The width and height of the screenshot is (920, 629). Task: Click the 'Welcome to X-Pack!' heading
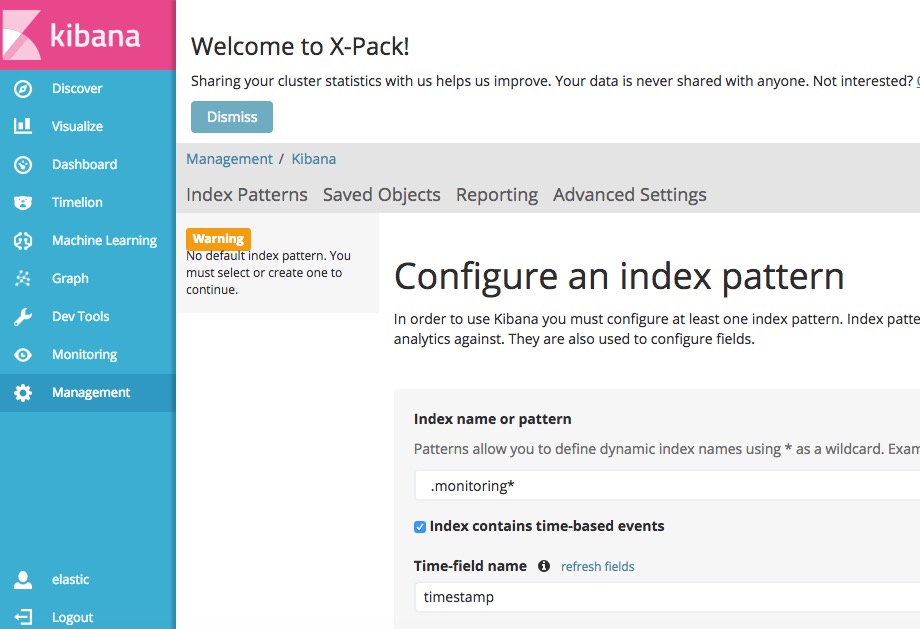click(300, 46)
